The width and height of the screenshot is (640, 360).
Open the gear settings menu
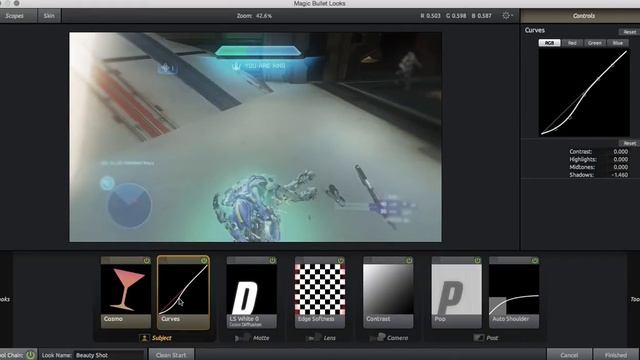pyautogui.click(x=507, y=16)
